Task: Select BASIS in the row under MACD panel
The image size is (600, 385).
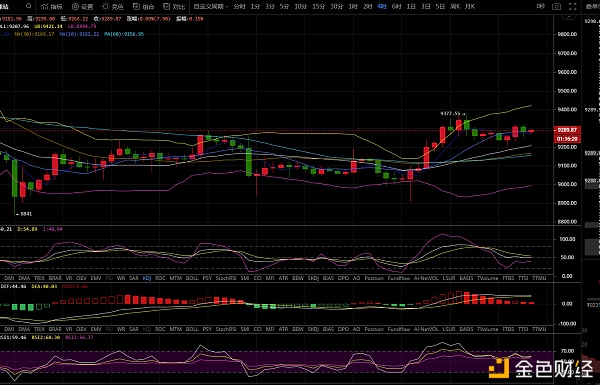Action: click(466, 329)
